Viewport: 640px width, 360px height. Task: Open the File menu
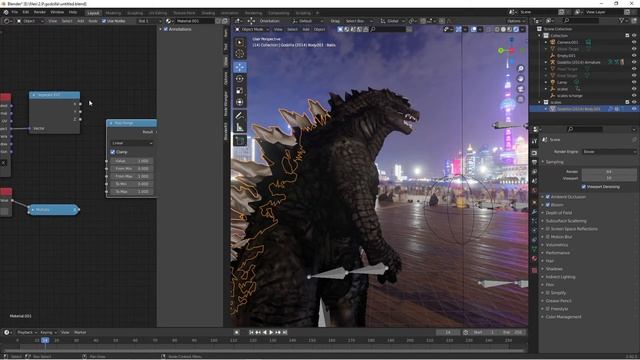coord(15,12)
